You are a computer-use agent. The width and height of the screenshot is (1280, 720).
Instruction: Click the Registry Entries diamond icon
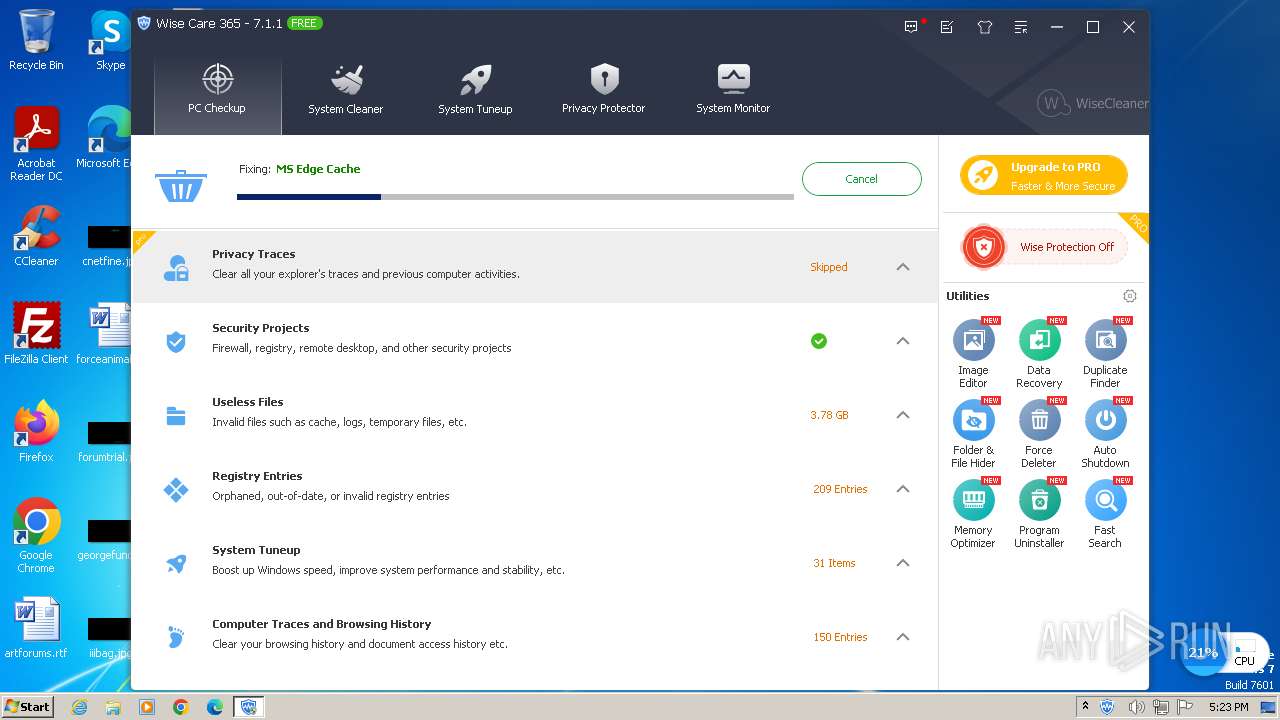coord(176,489)
